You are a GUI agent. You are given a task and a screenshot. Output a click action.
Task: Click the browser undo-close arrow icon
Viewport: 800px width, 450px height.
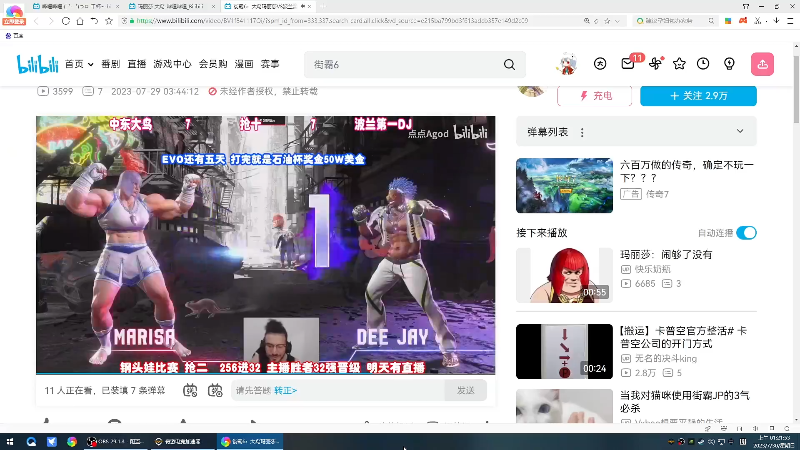coord(94,21)
